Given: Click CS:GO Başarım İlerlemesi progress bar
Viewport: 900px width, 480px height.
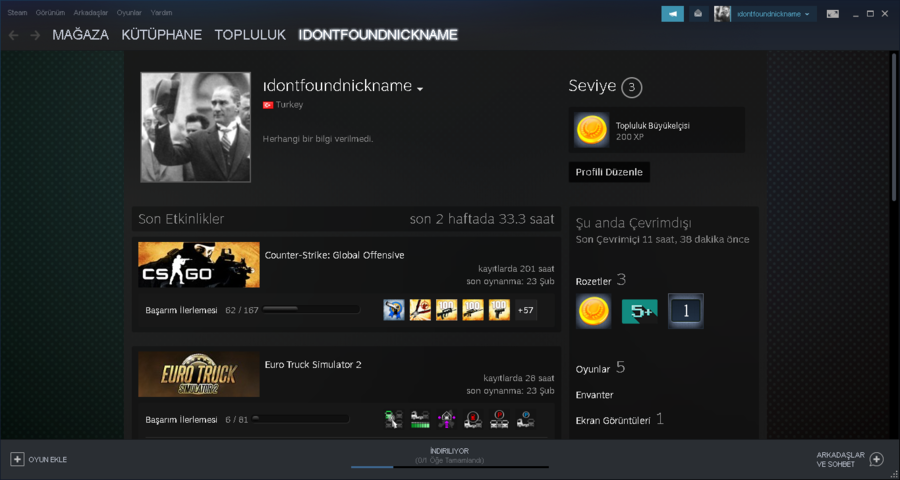Looking at the screenshot, I should click(311, 309).
